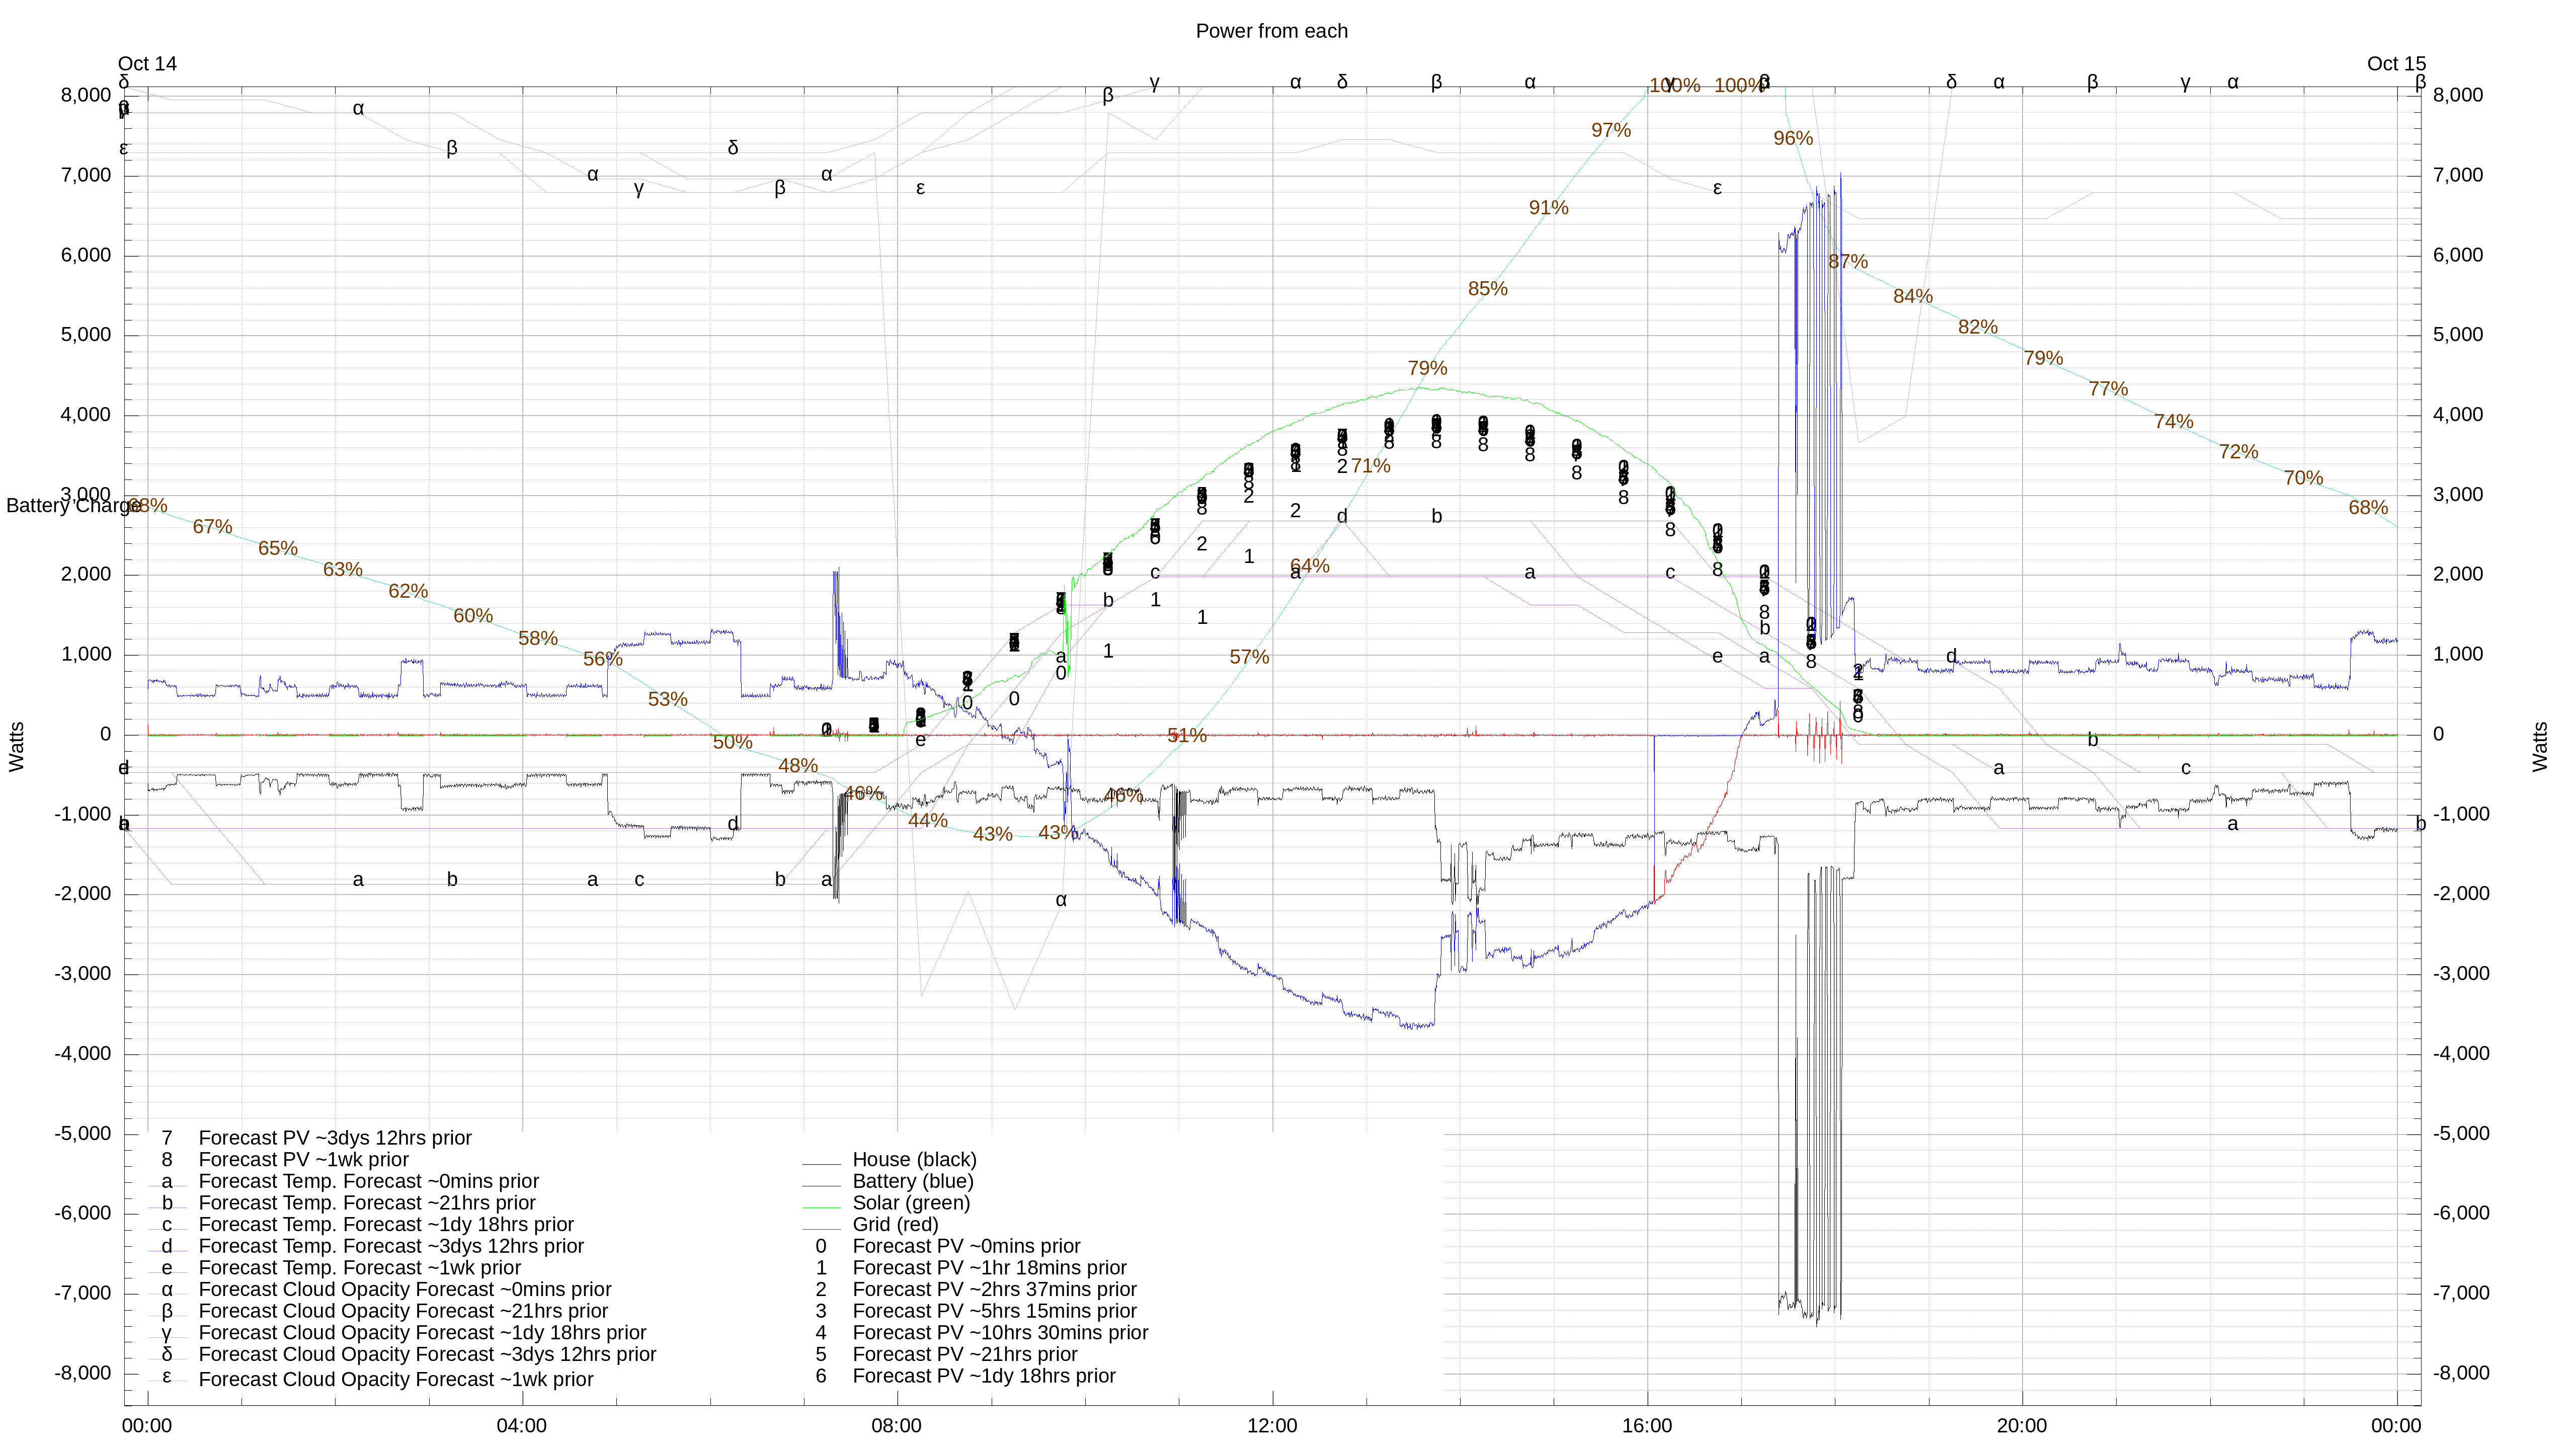
Task: Select legend entry 'Forecast PV ~21hrs prior'
Action: [965, 1355]
